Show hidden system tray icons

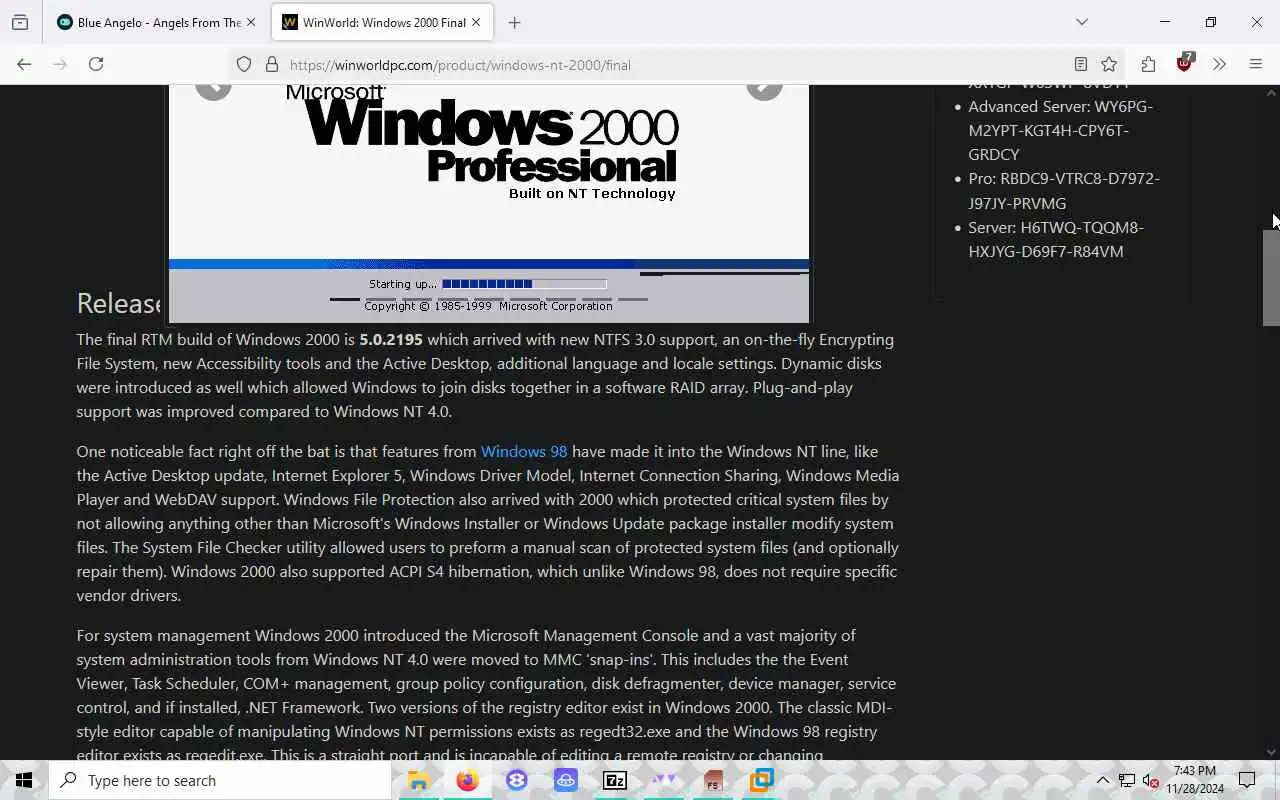(x=1102, y=780)
